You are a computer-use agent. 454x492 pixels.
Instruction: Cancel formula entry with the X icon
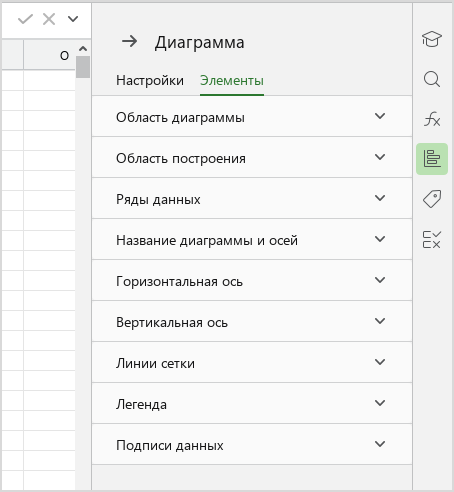click(49, 19)
